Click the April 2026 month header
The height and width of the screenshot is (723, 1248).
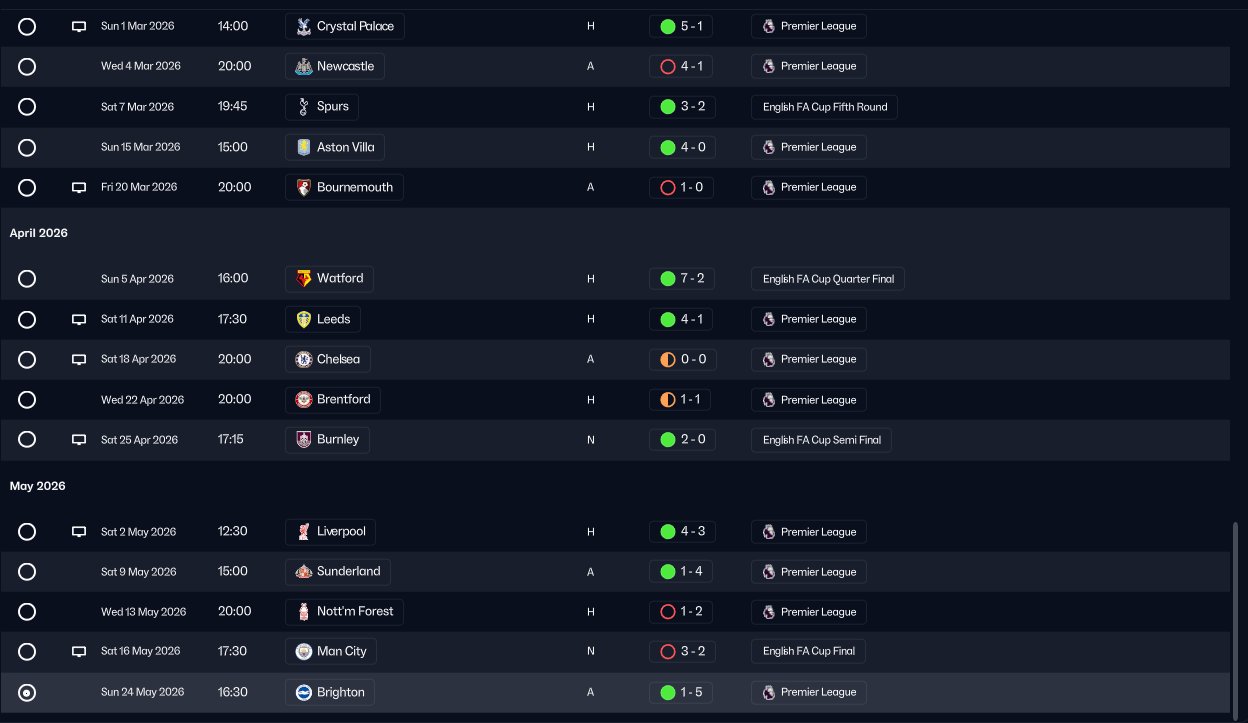point(39,233)
